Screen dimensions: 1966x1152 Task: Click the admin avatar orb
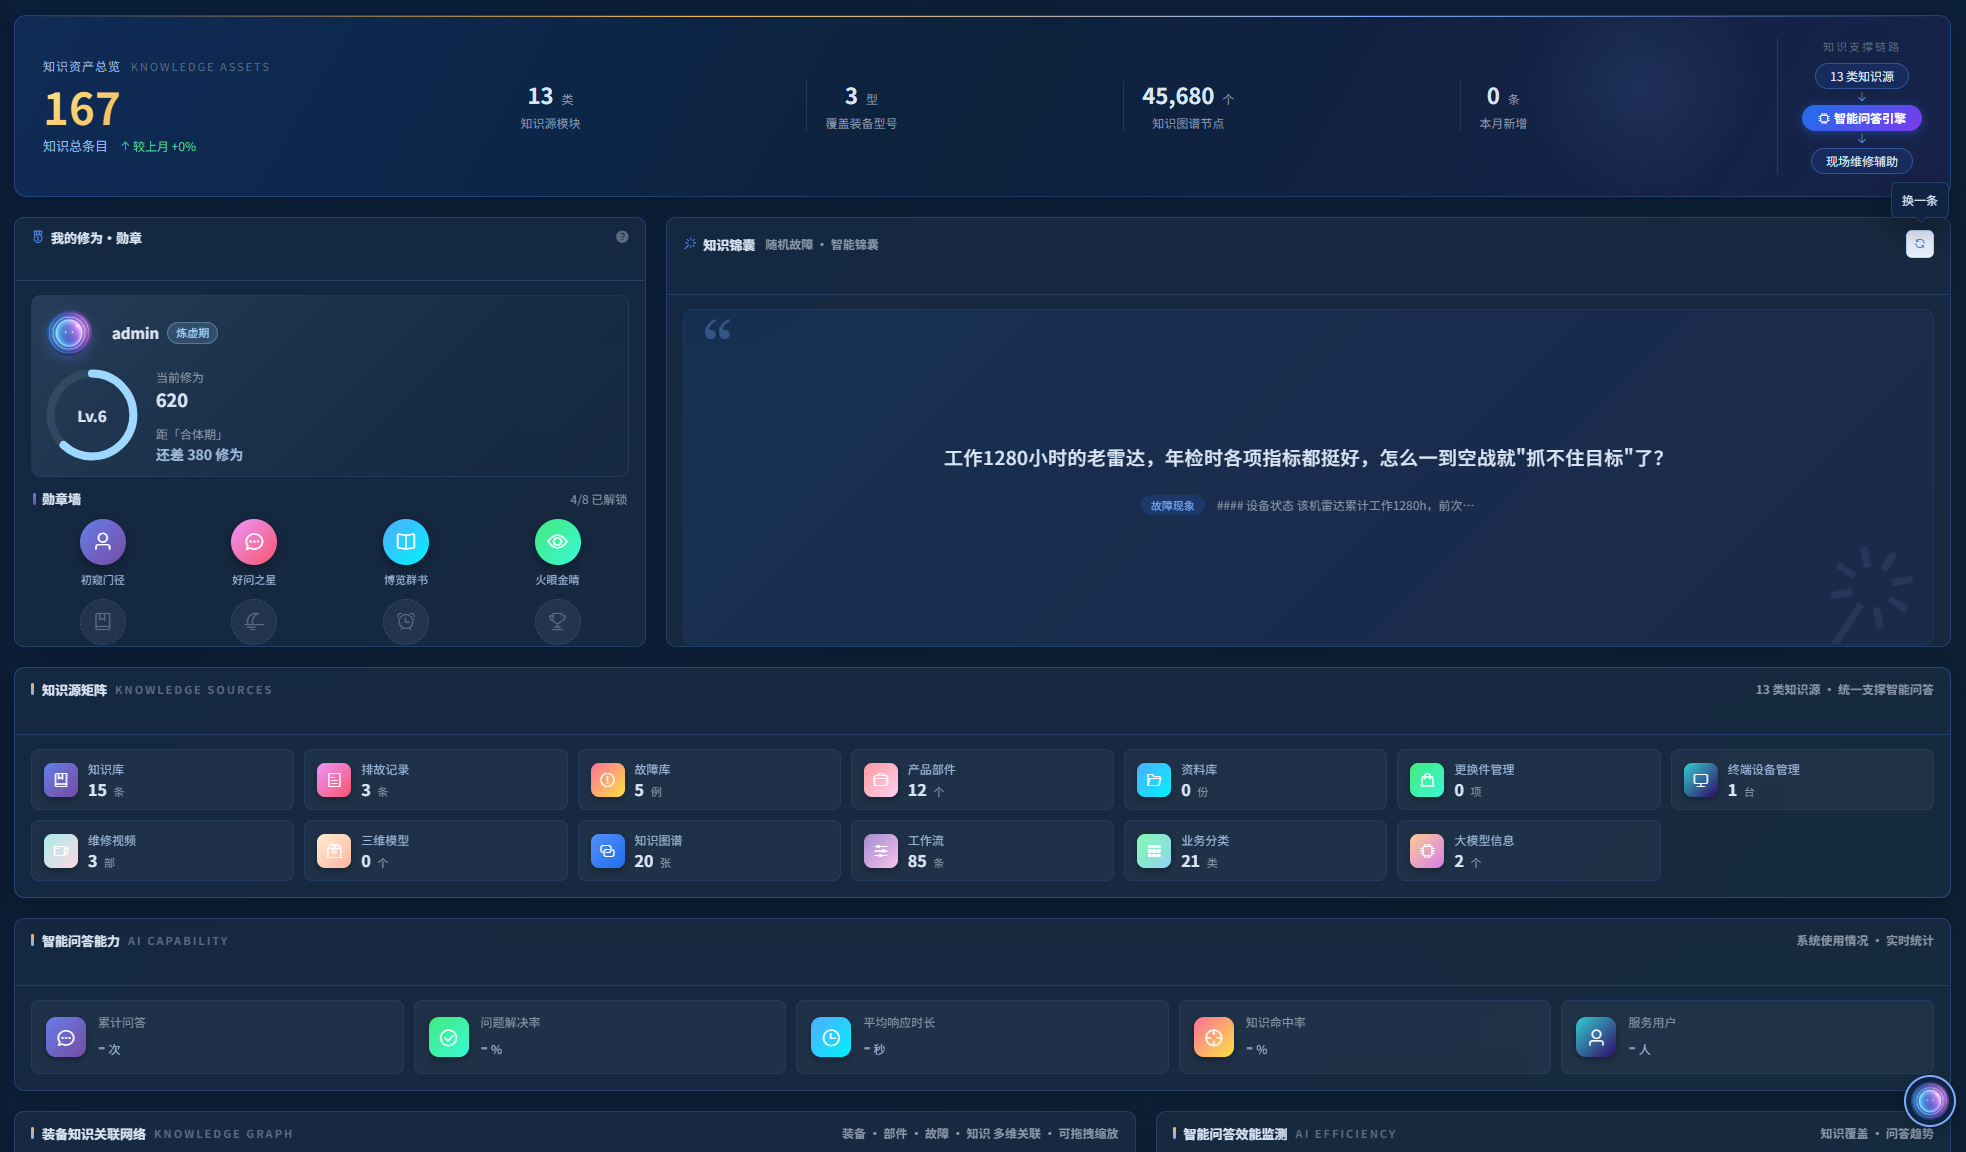click(69, 333)
